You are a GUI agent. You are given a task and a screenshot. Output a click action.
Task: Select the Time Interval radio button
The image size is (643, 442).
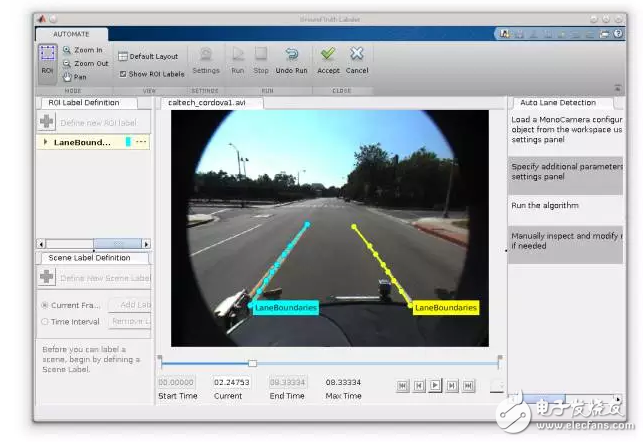tap(45, 321)
